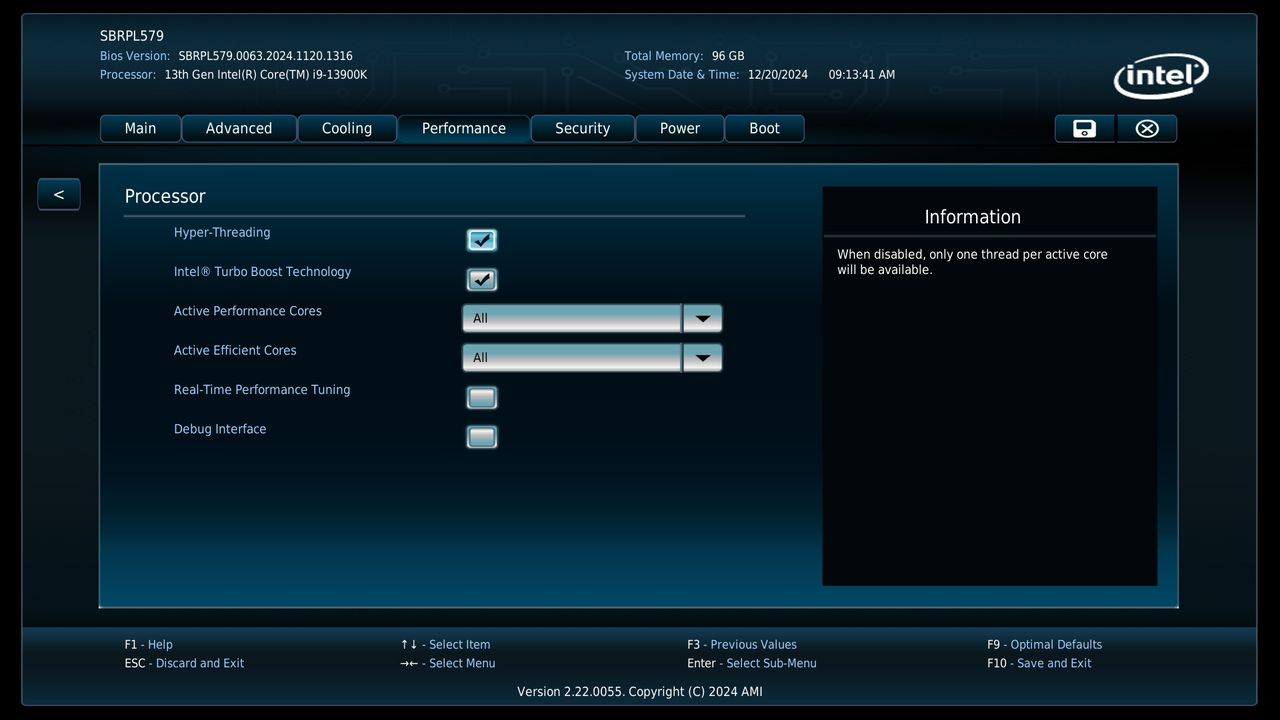
Task: Uncheck Intel Turbo Boost Technology
Action: 482,279
